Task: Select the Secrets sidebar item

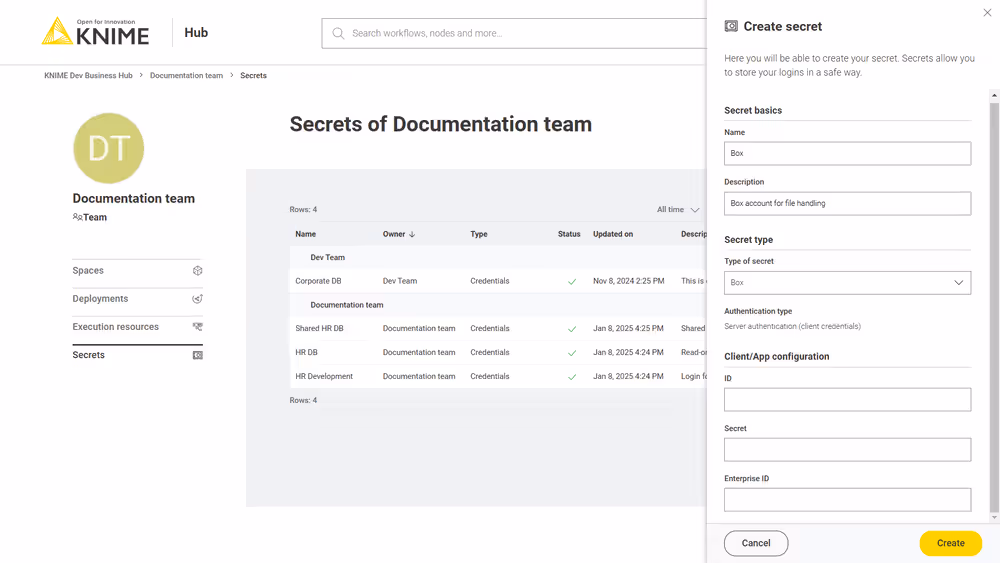Action: coord(138,355)
